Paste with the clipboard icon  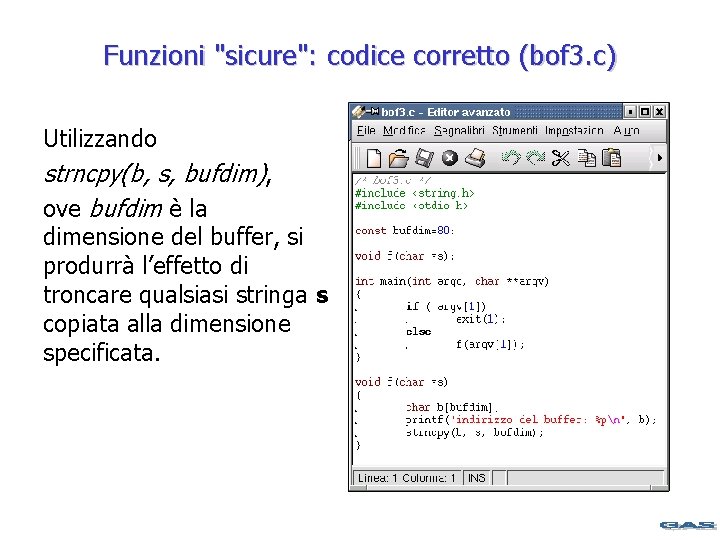[612, 158]
